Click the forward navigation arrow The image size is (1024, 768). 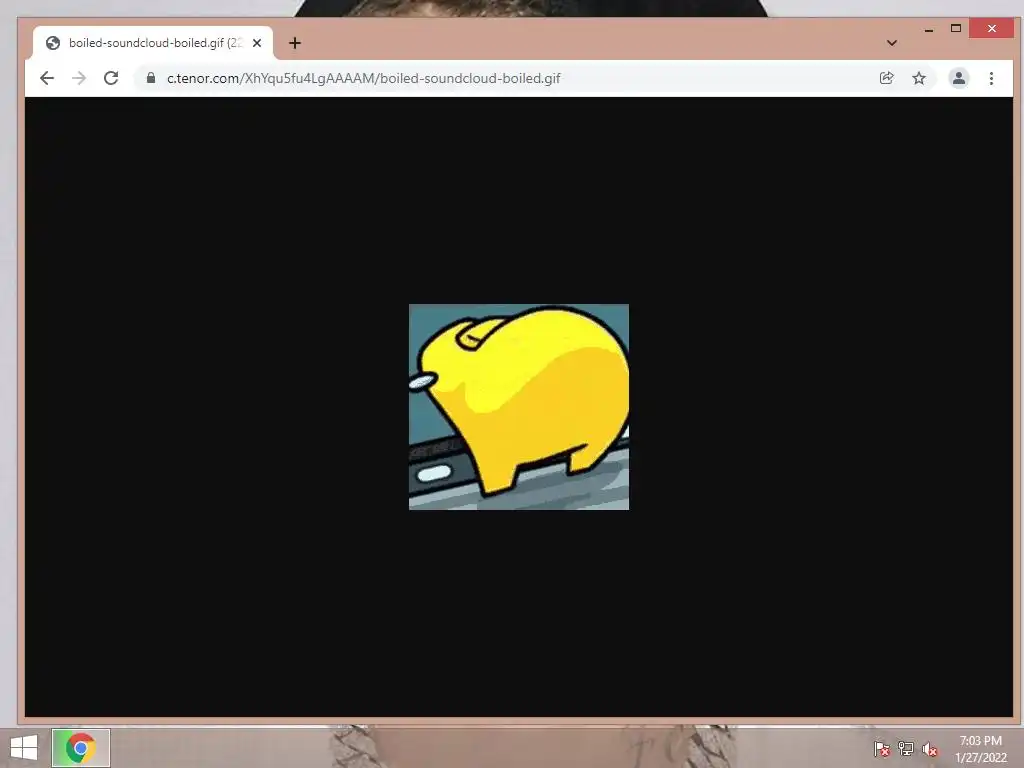(x=79, y=78)
